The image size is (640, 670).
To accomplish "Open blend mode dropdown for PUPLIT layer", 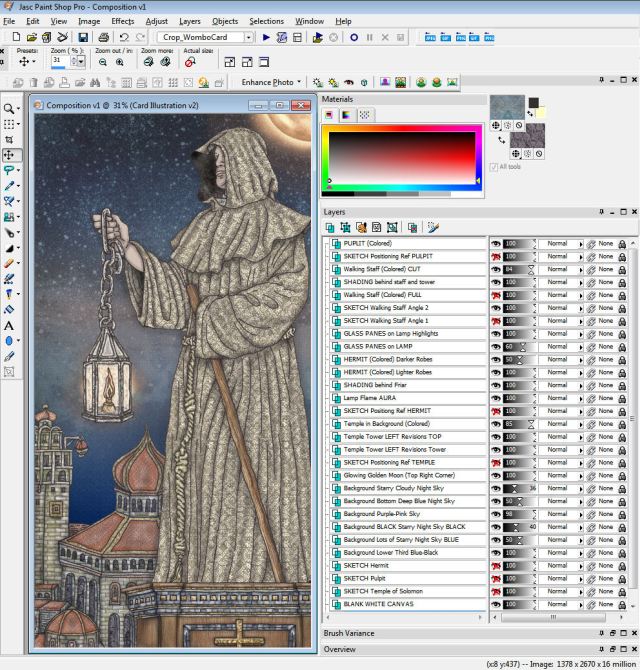I will (581, 243).
